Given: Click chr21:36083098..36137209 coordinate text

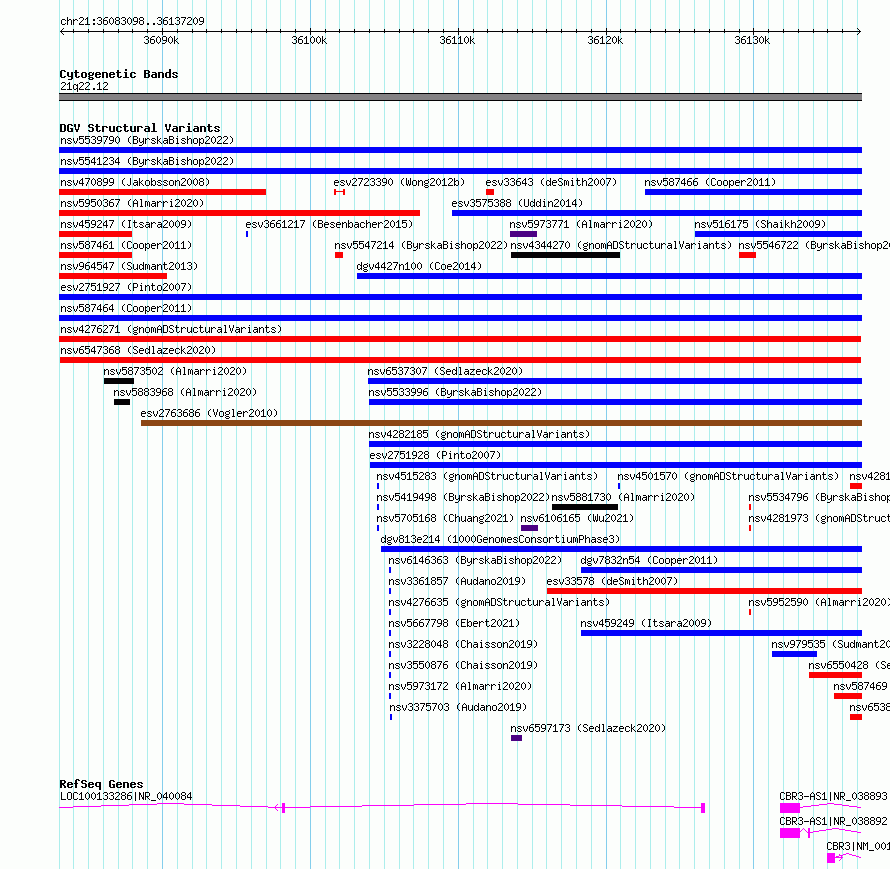Looking at the screenshot, I should pyautogui.click(x=132, y=21).
